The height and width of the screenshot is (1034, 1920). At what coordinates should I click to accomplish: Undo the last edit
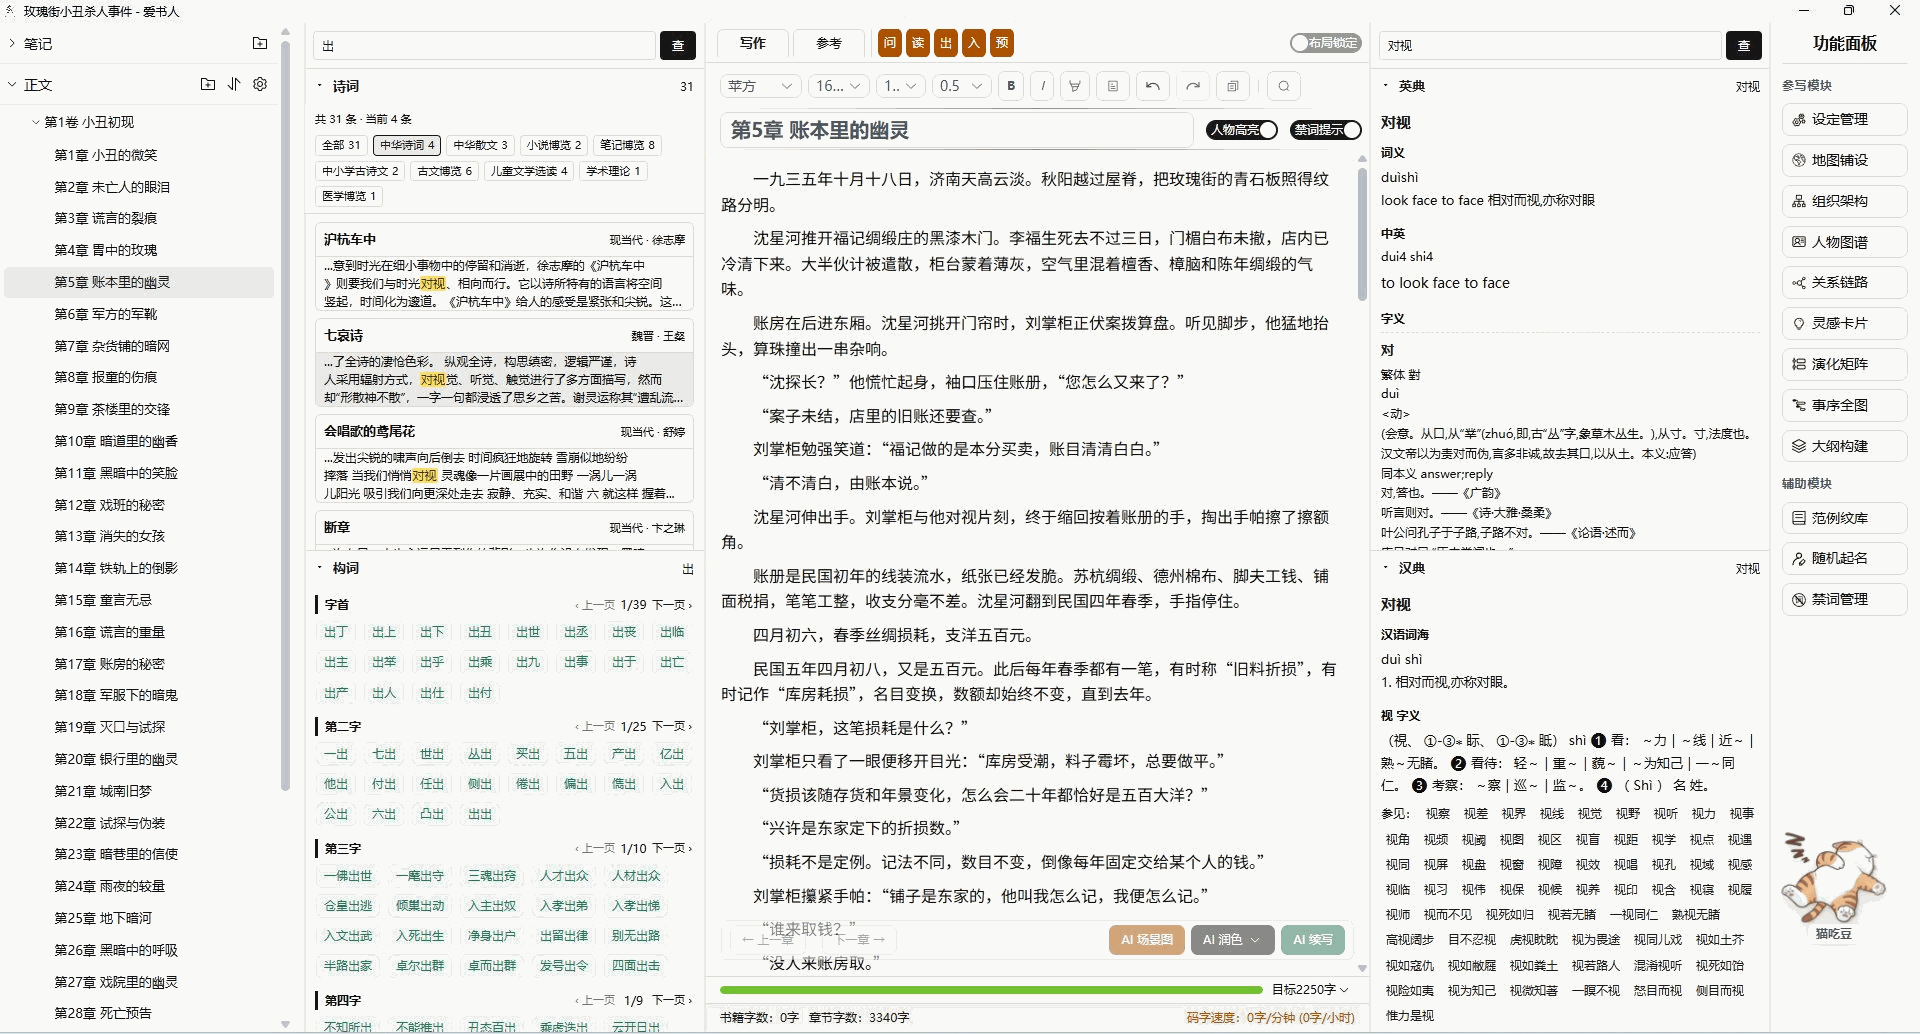[x=1152, y=86]
